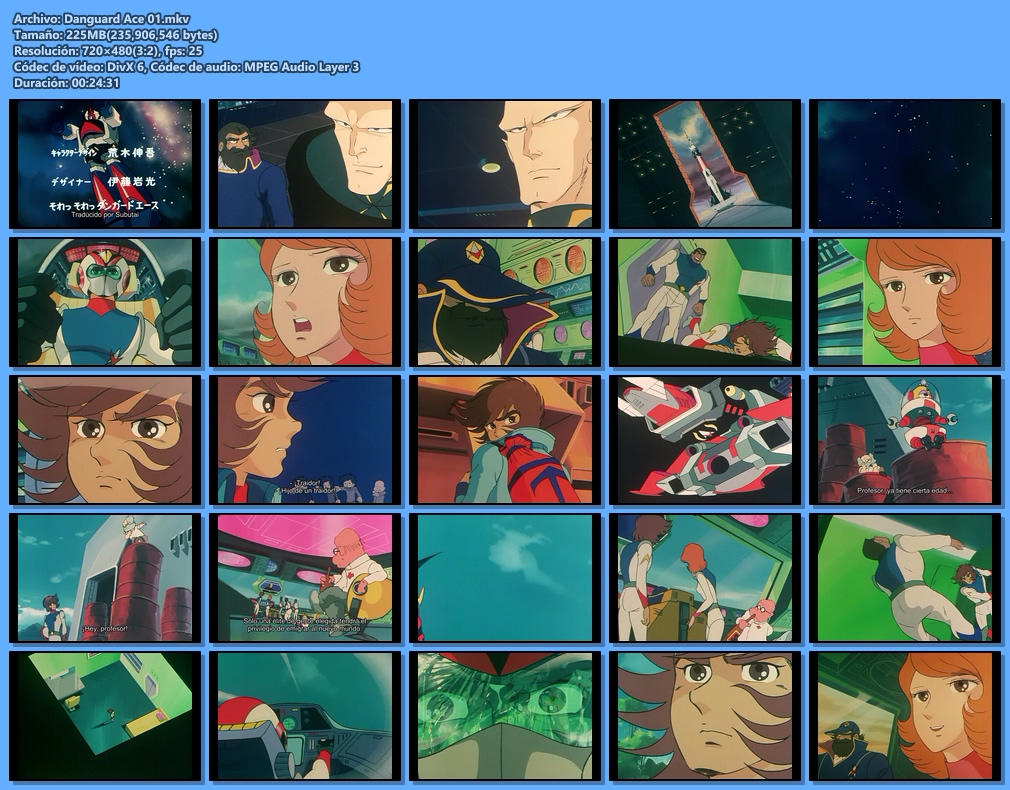Screen dimensions: 1010x790
Task: Select the 'Resolución: 720×480' line
Action: [x=108, y=51]
